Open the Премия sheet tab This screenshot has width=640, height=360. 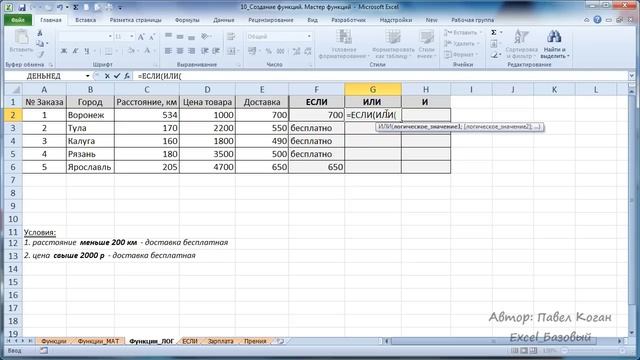pos(255,341)
